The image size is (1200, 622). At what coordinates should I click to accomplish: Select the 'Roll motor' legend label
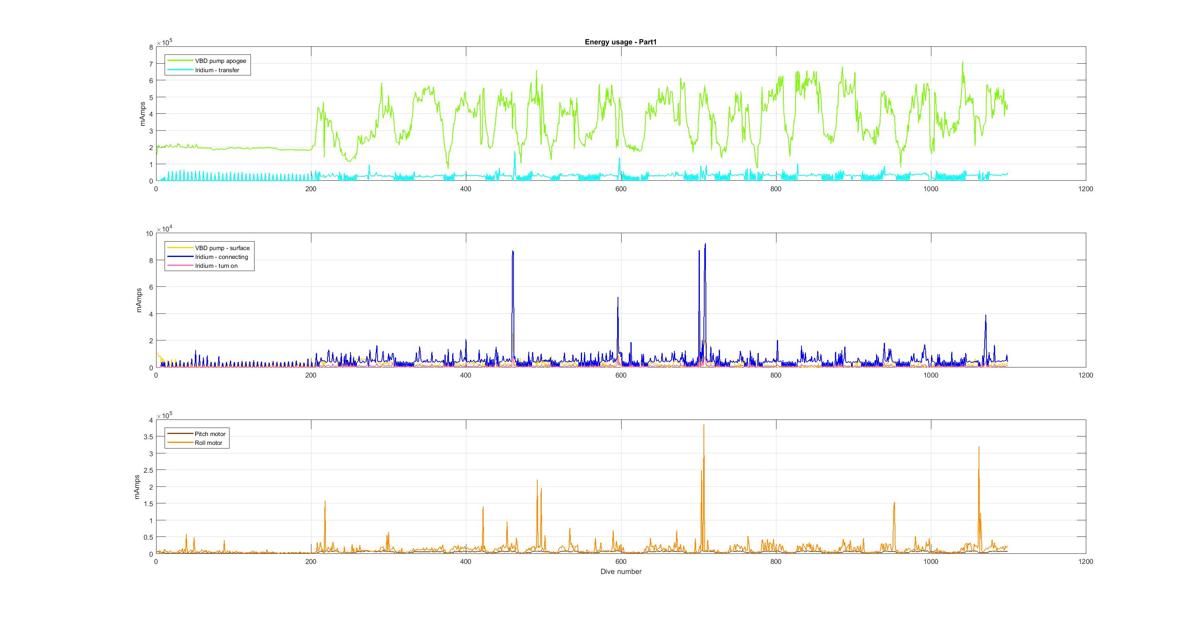(209, 442)
